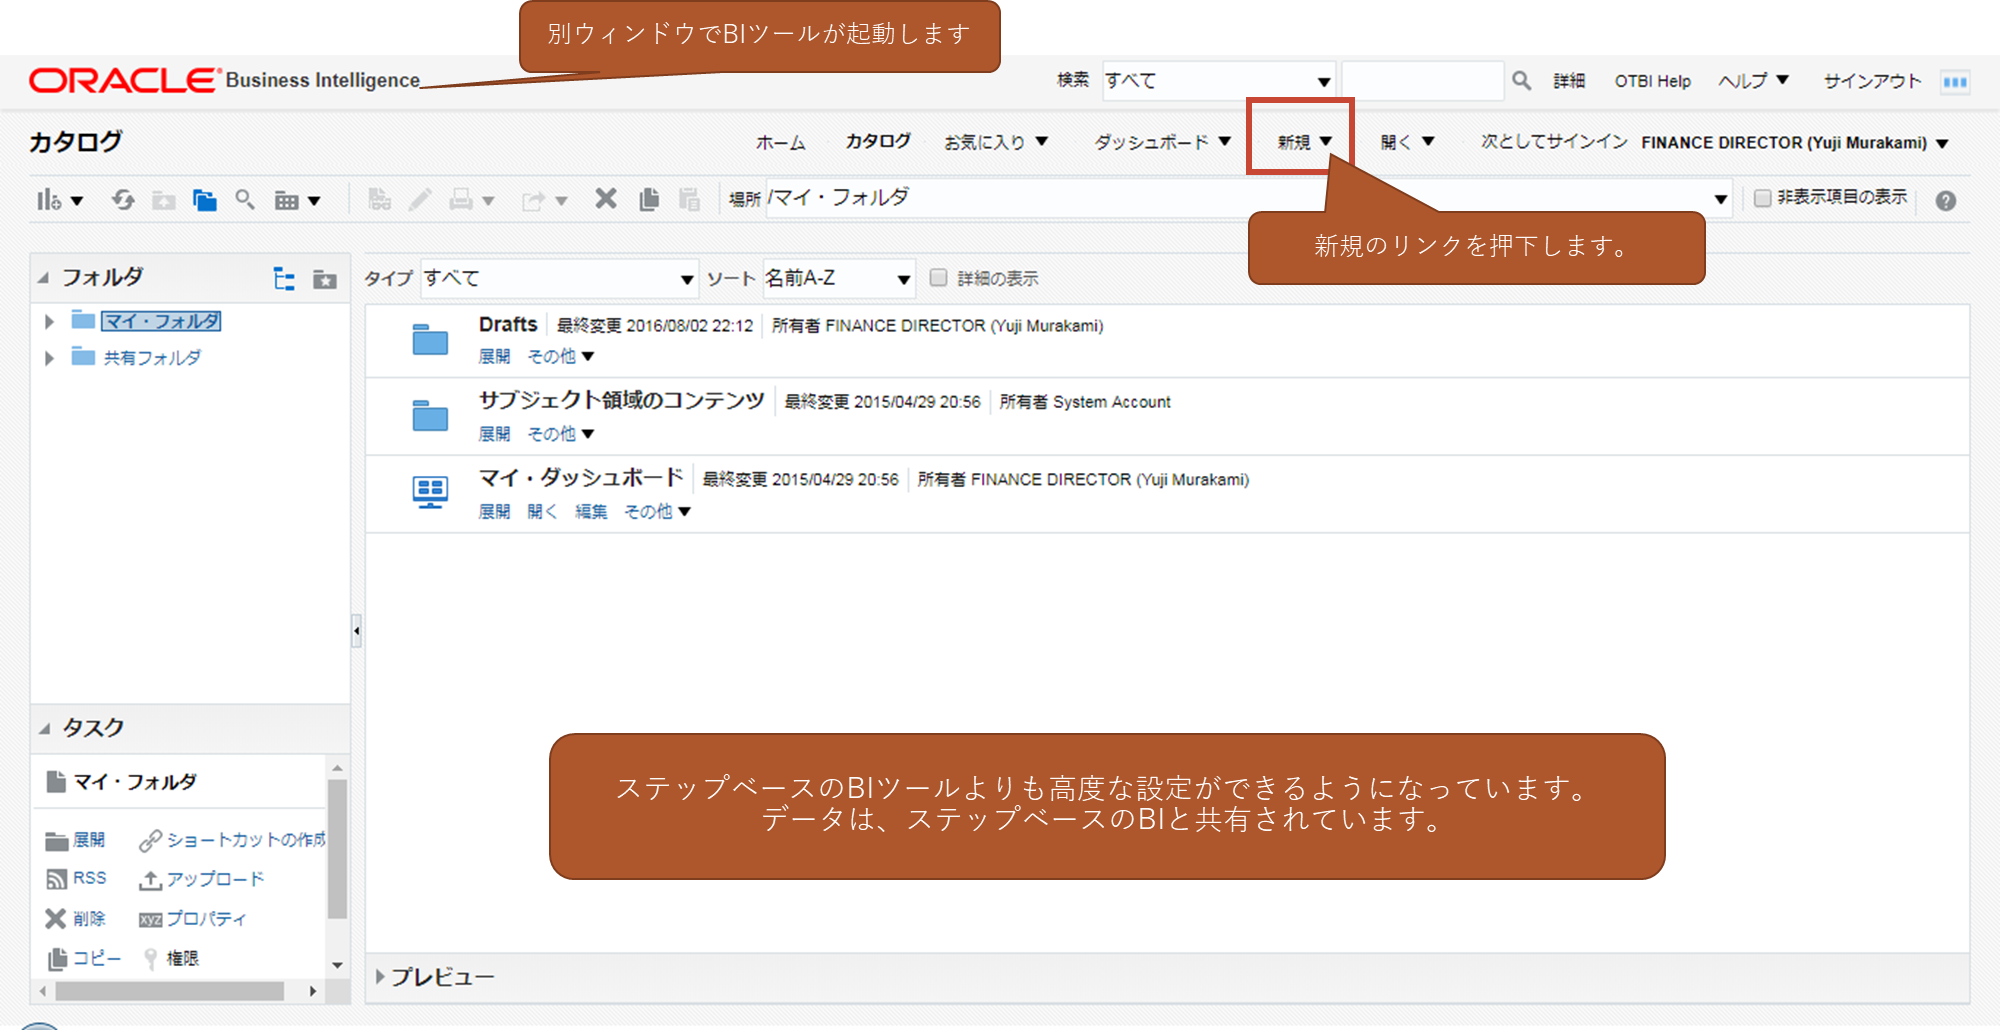Open the タイプ dropdown showing すべて
The width and height of the screenshot is (2000, 1030).
[559, 278]
